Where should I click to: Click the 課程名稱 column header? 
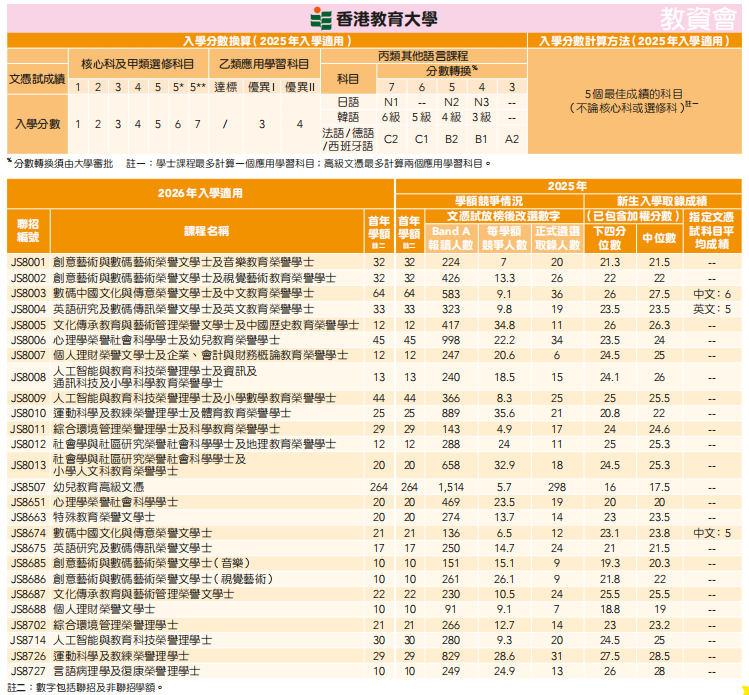pyautogui.click(x=207, y=231)
